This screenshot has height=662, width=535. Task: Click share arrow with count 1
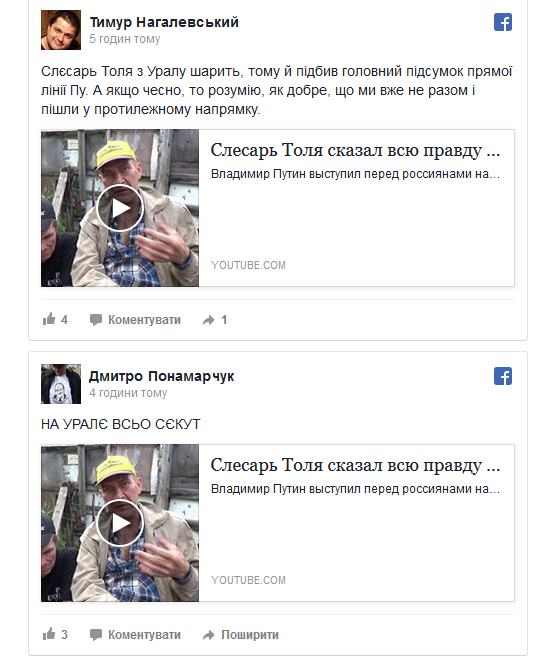pyautogui.click(x=209, y=320)
